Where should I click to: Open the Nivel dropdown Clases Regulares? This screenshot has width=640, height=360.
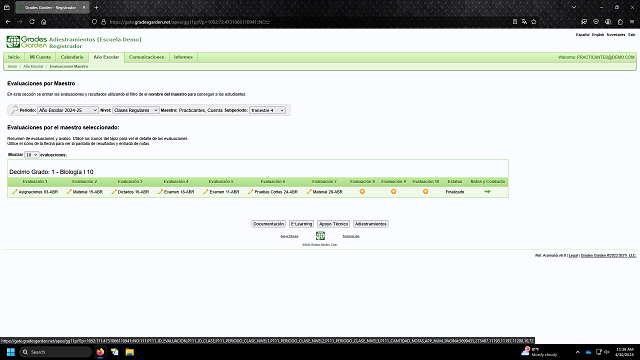pyautogui.click(x=136, y=110)
